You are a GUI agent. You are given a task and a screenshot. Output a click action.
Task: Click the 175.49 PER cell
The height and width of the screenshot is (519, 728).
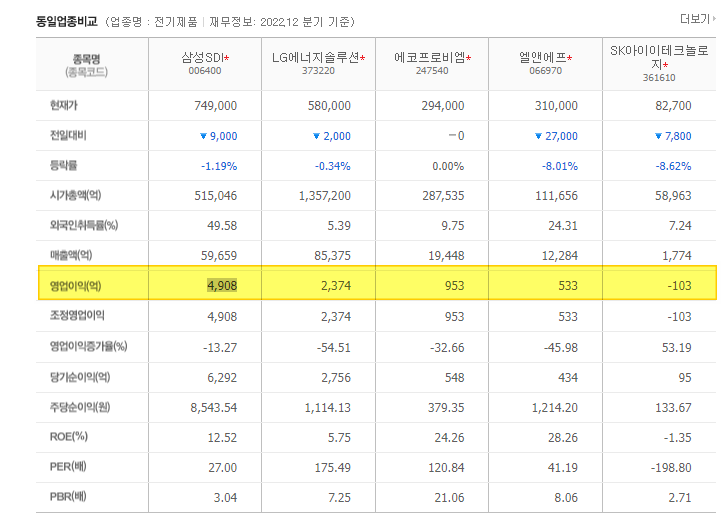332,468
